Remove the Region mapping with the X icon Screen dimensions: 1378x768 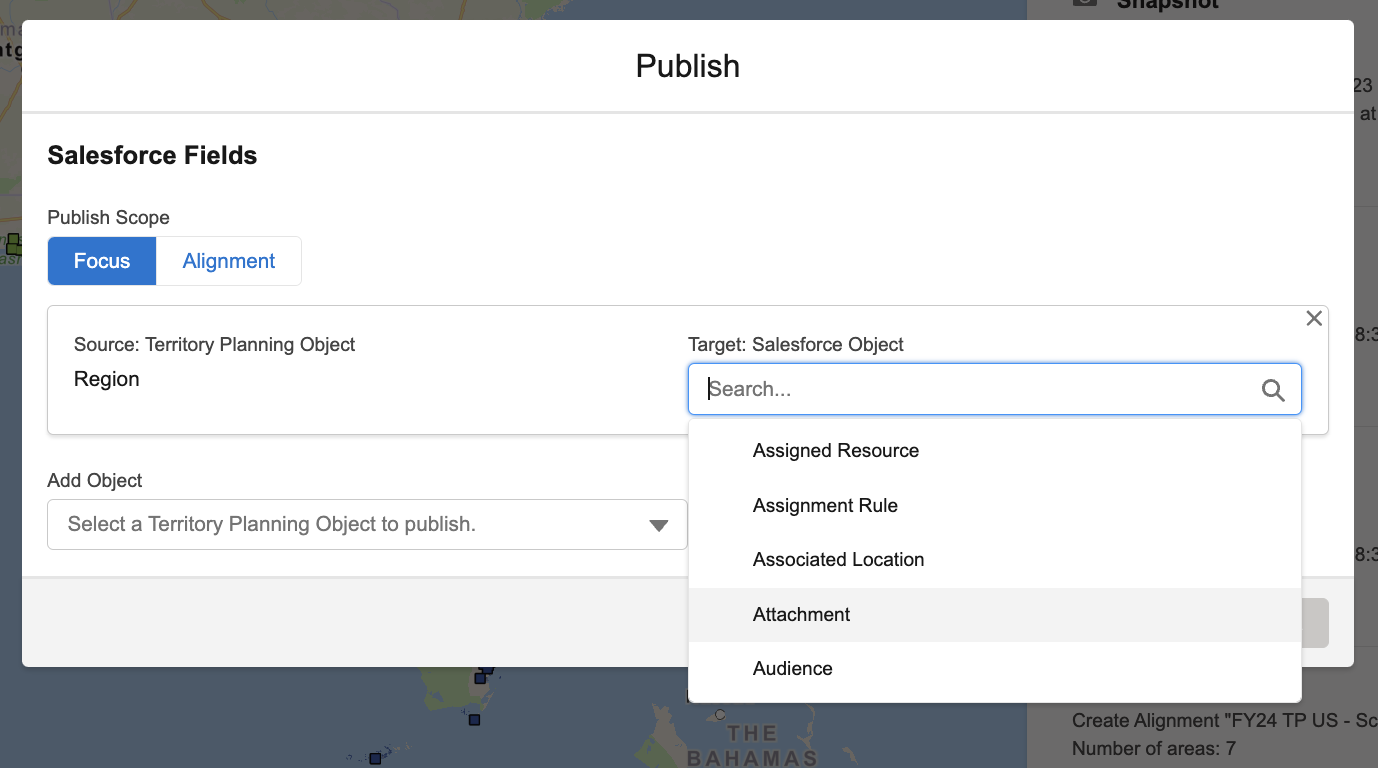1314,318
